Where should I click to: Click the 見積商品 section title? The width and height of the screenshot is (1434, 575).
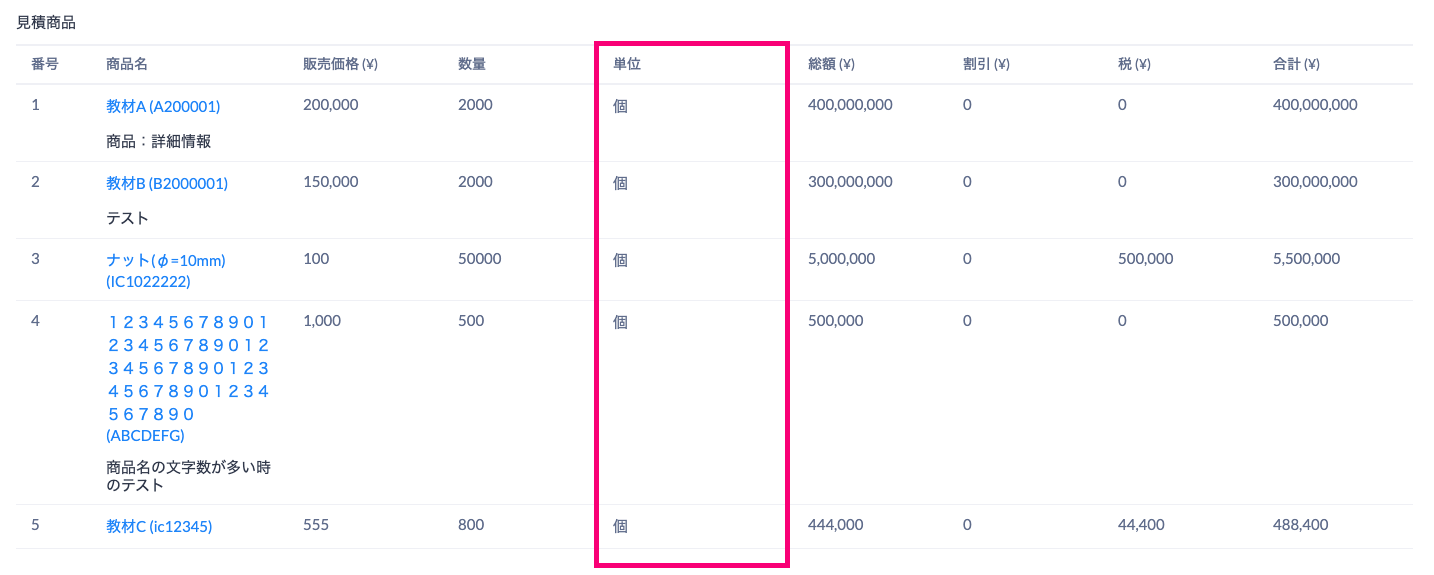46,22
